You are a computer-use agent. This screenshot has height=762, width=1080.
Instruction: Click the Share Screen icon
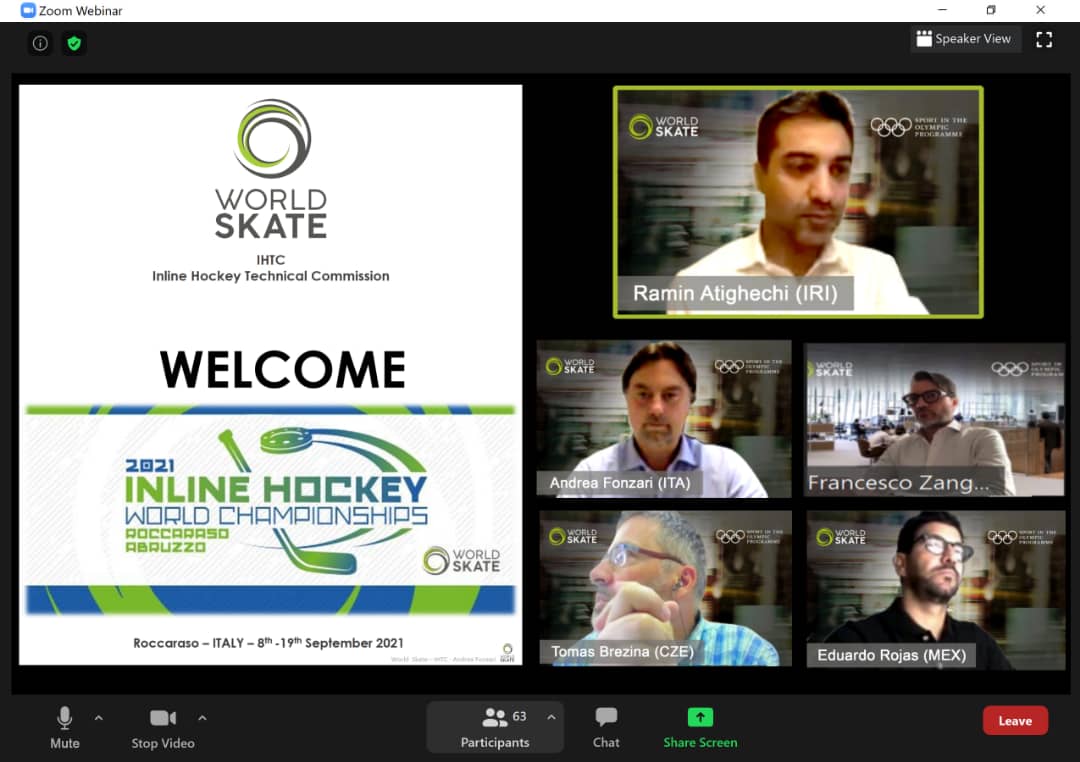coord(700,717)
